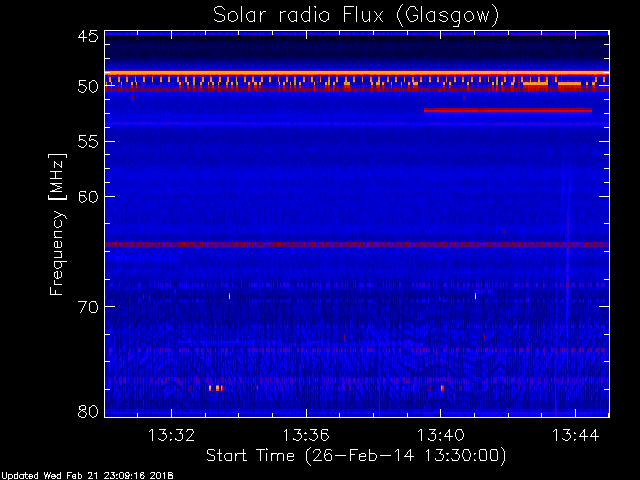Click the yellow spot near 69 MHz after 13:40
Screen dimensions: 640x480
pos(476,296)
